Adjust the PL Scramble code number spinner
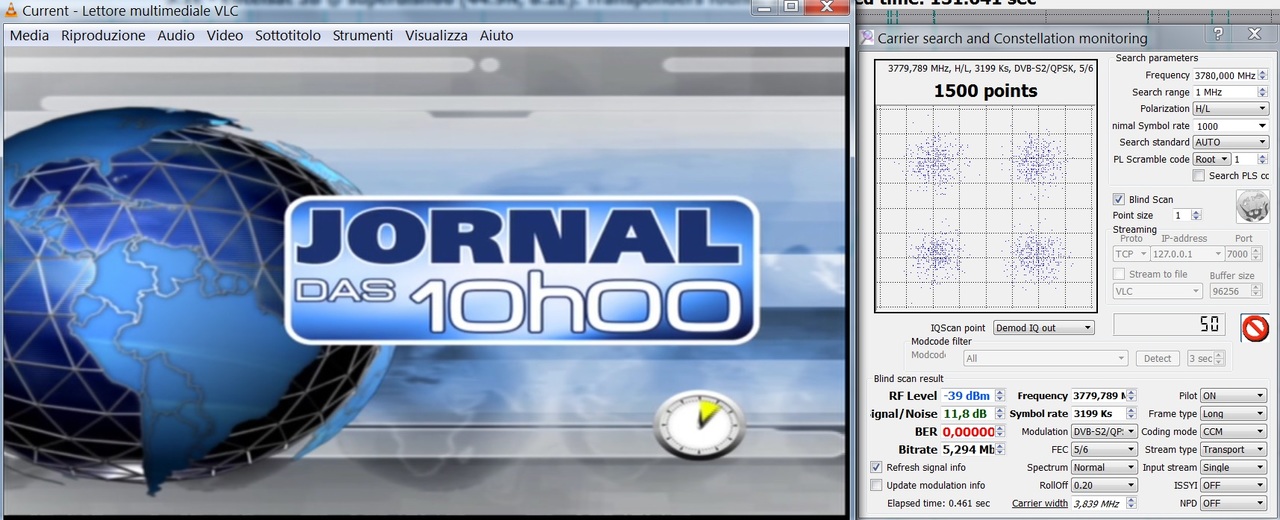Image resolution: width=1280 pixels, height=520 pixels. point(1263,159)
